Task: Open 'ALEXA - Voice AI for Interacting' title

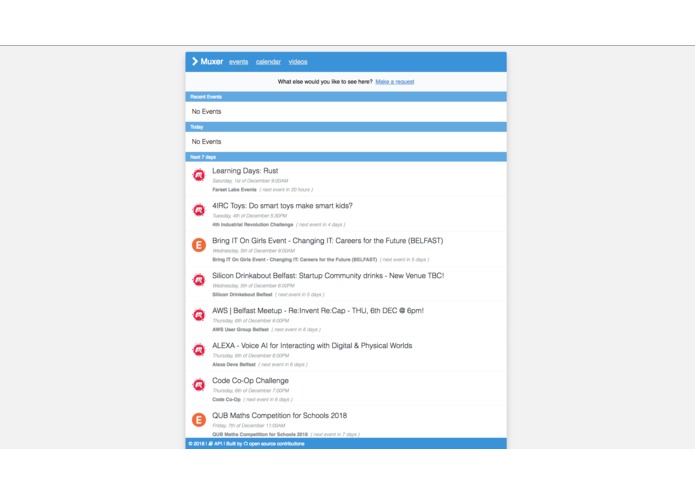Action: (312, 346)
